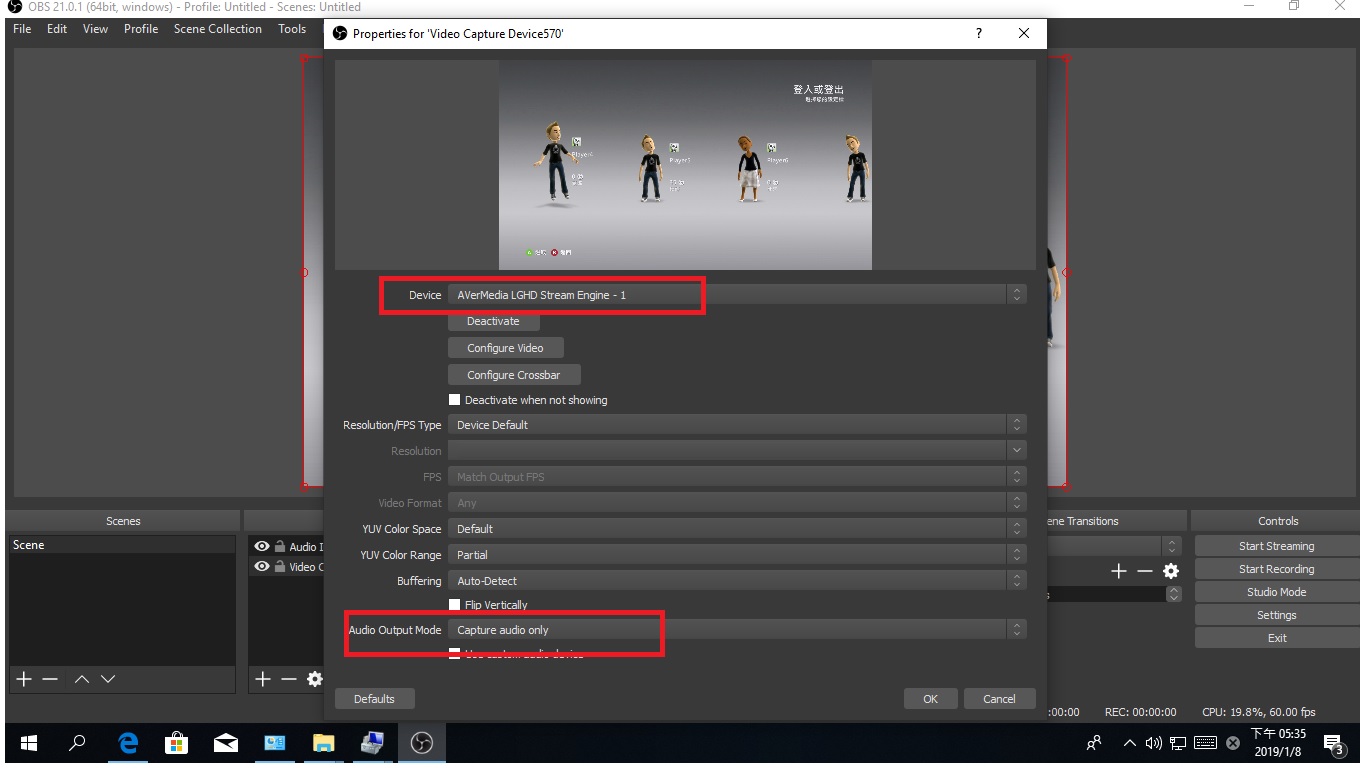The image size is (1360, 768).
Task: Click the Exit button in the Controls panel
Action: click(x=1276, y=638)
